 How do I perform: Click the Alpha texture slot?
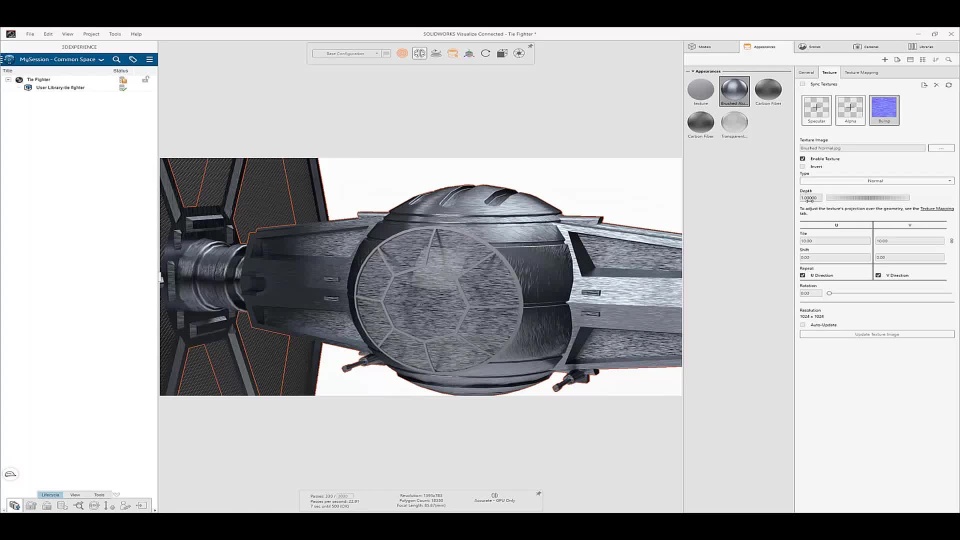click(850, 108)
